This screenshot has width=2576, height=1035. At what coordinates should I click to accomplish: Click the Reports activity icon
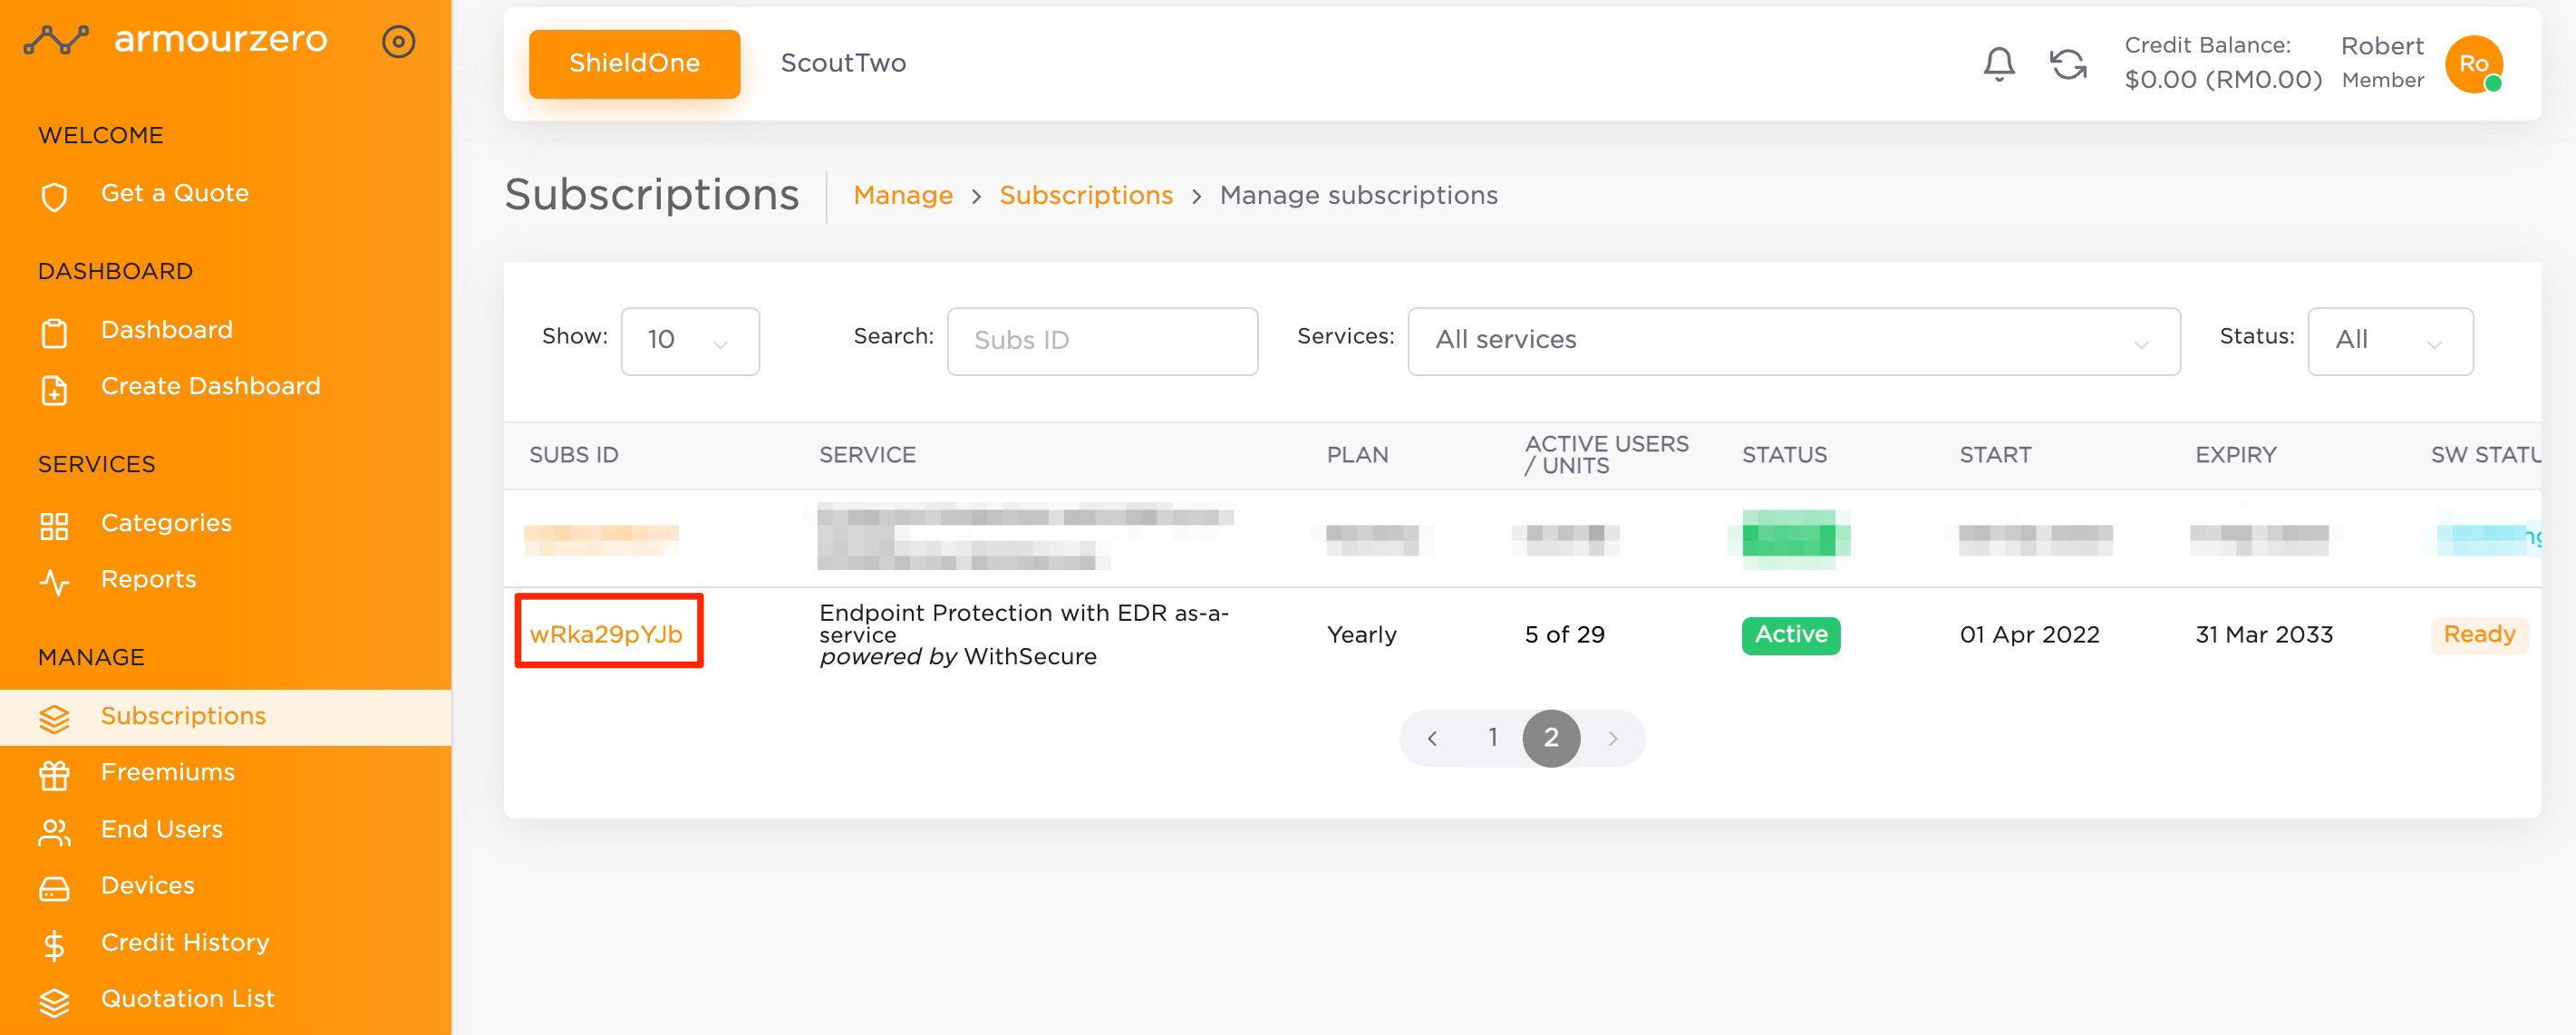(54, 581)
